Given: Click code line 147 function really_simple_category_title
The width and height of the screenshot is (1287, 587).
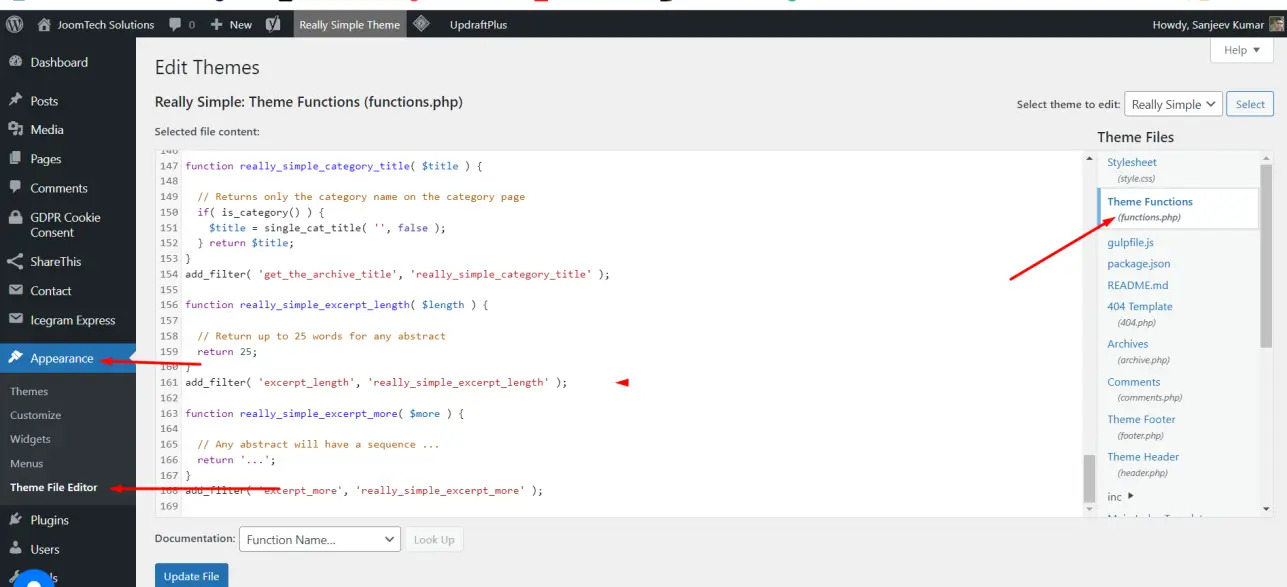Looking at the screenshot, I should (334, 166).
